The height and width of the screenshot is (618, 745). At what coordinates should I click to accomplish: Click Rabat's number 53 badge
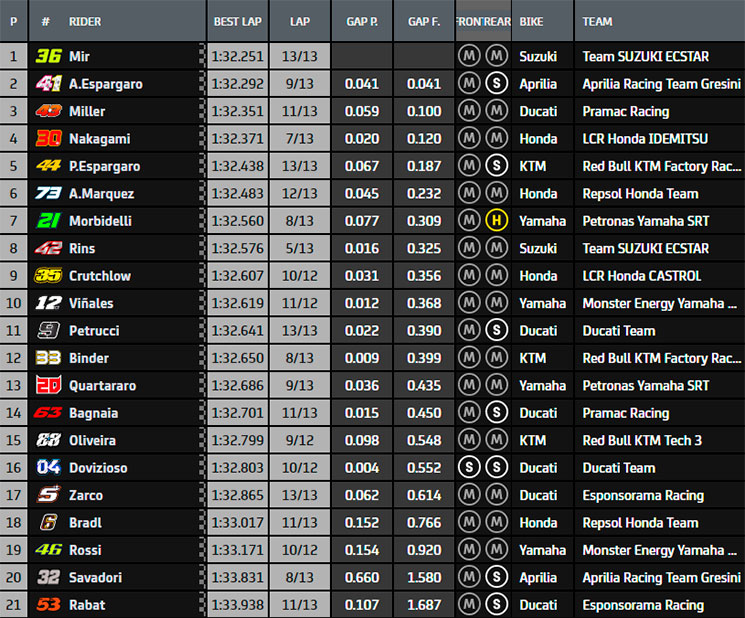(48, 605)
